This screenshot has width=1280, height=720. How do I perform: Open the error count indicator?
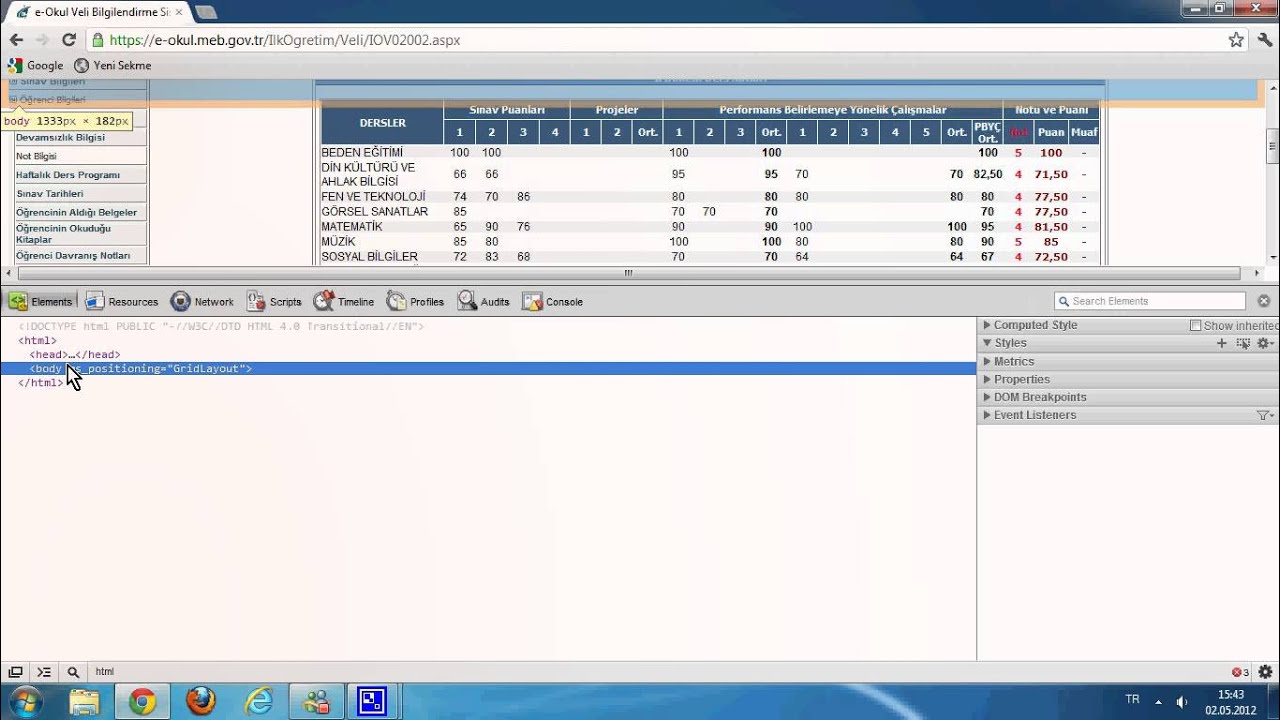click(1240, 672)
